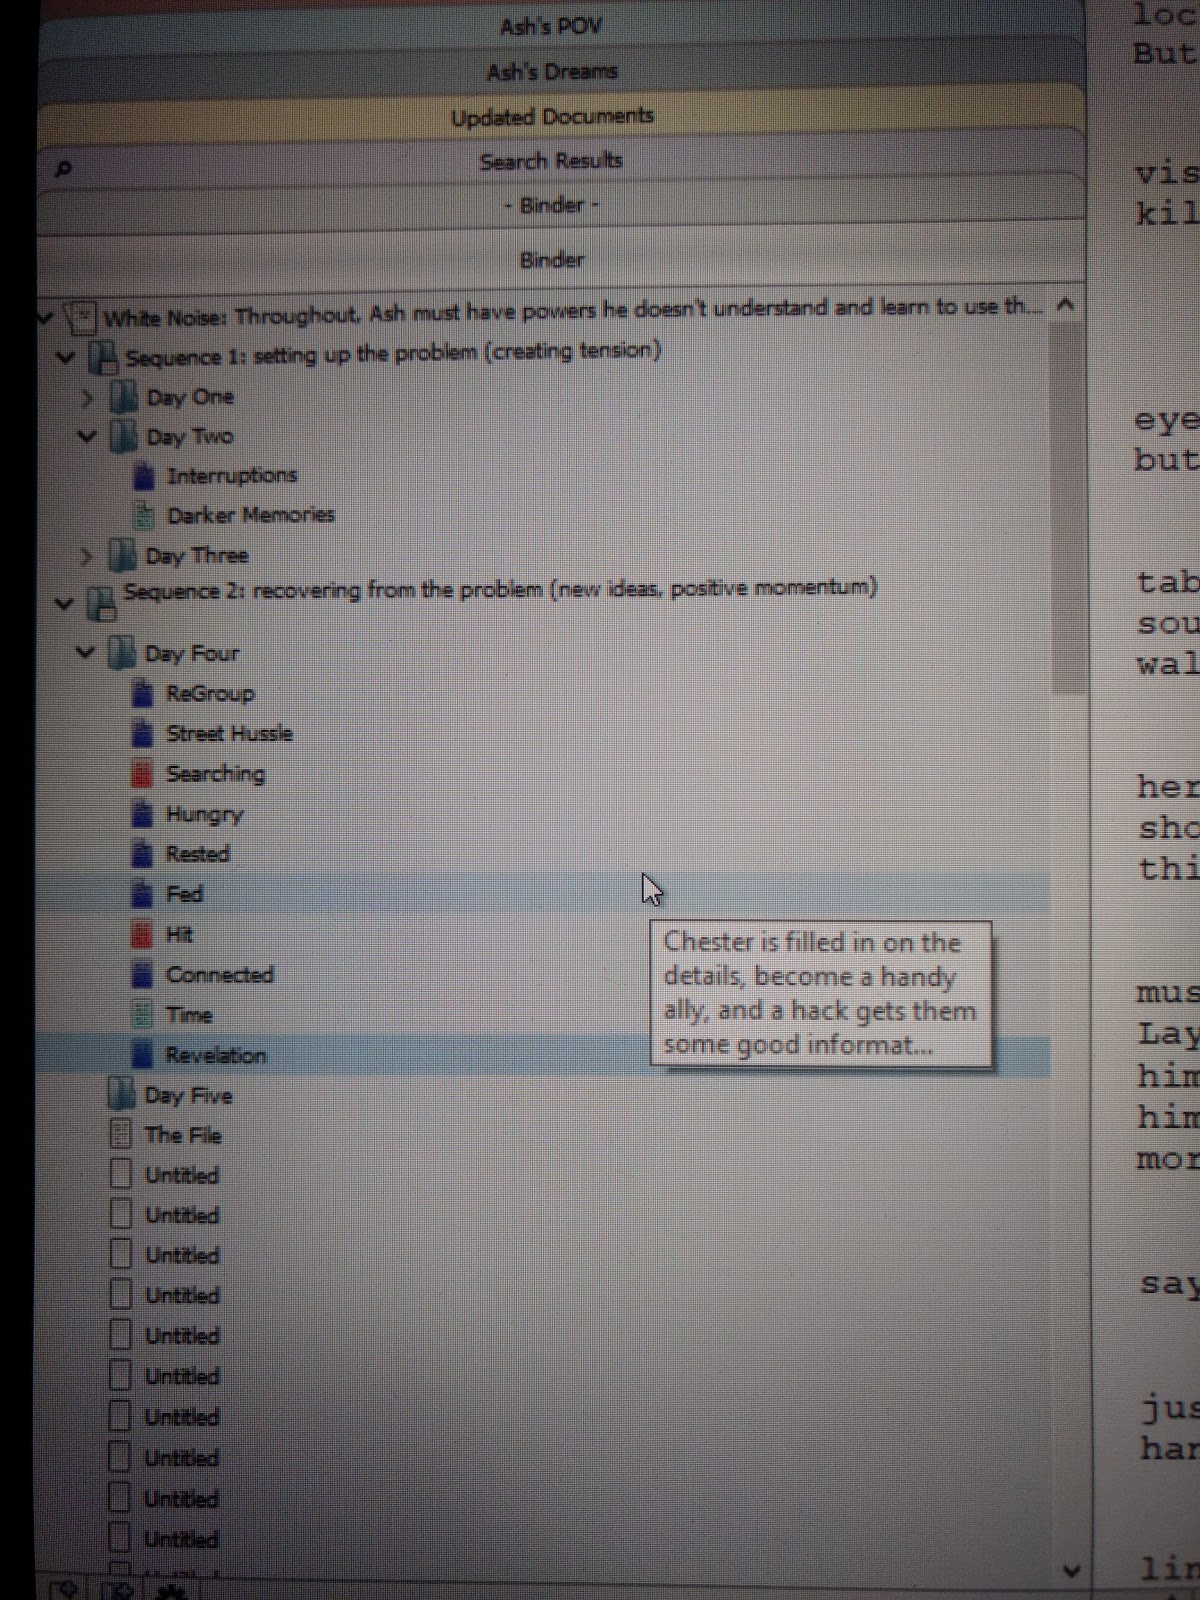This screenshot has width=1200, height=1600.
Task: Select the Street Hussle scene
Action: tap(229, 733)
